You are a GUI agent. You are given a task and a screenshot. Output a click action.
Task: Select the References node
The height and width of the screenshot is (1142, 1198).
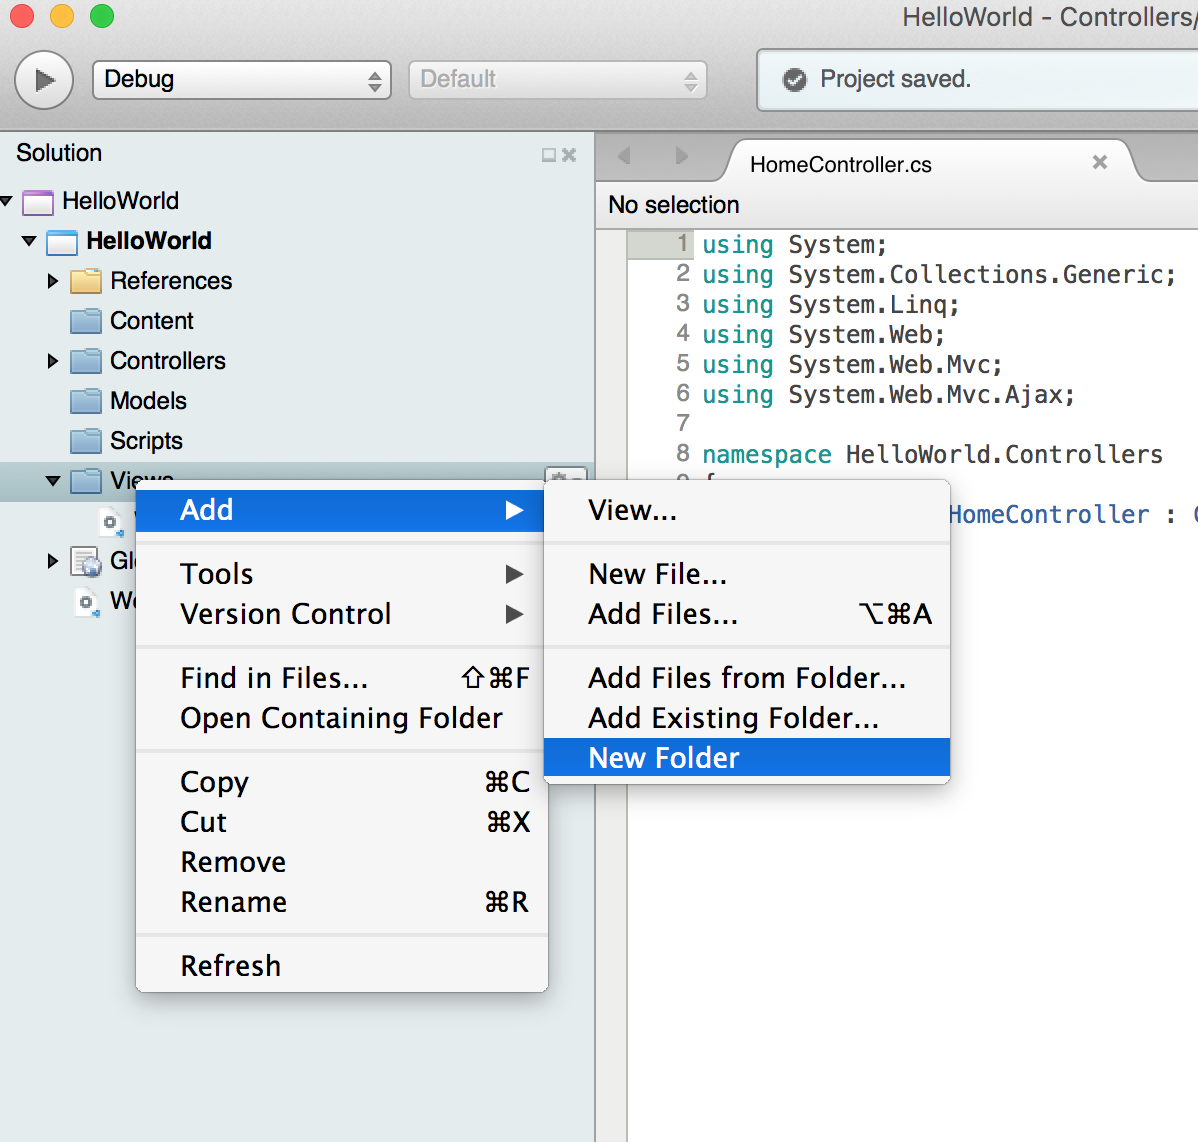(x=171, y=281)
